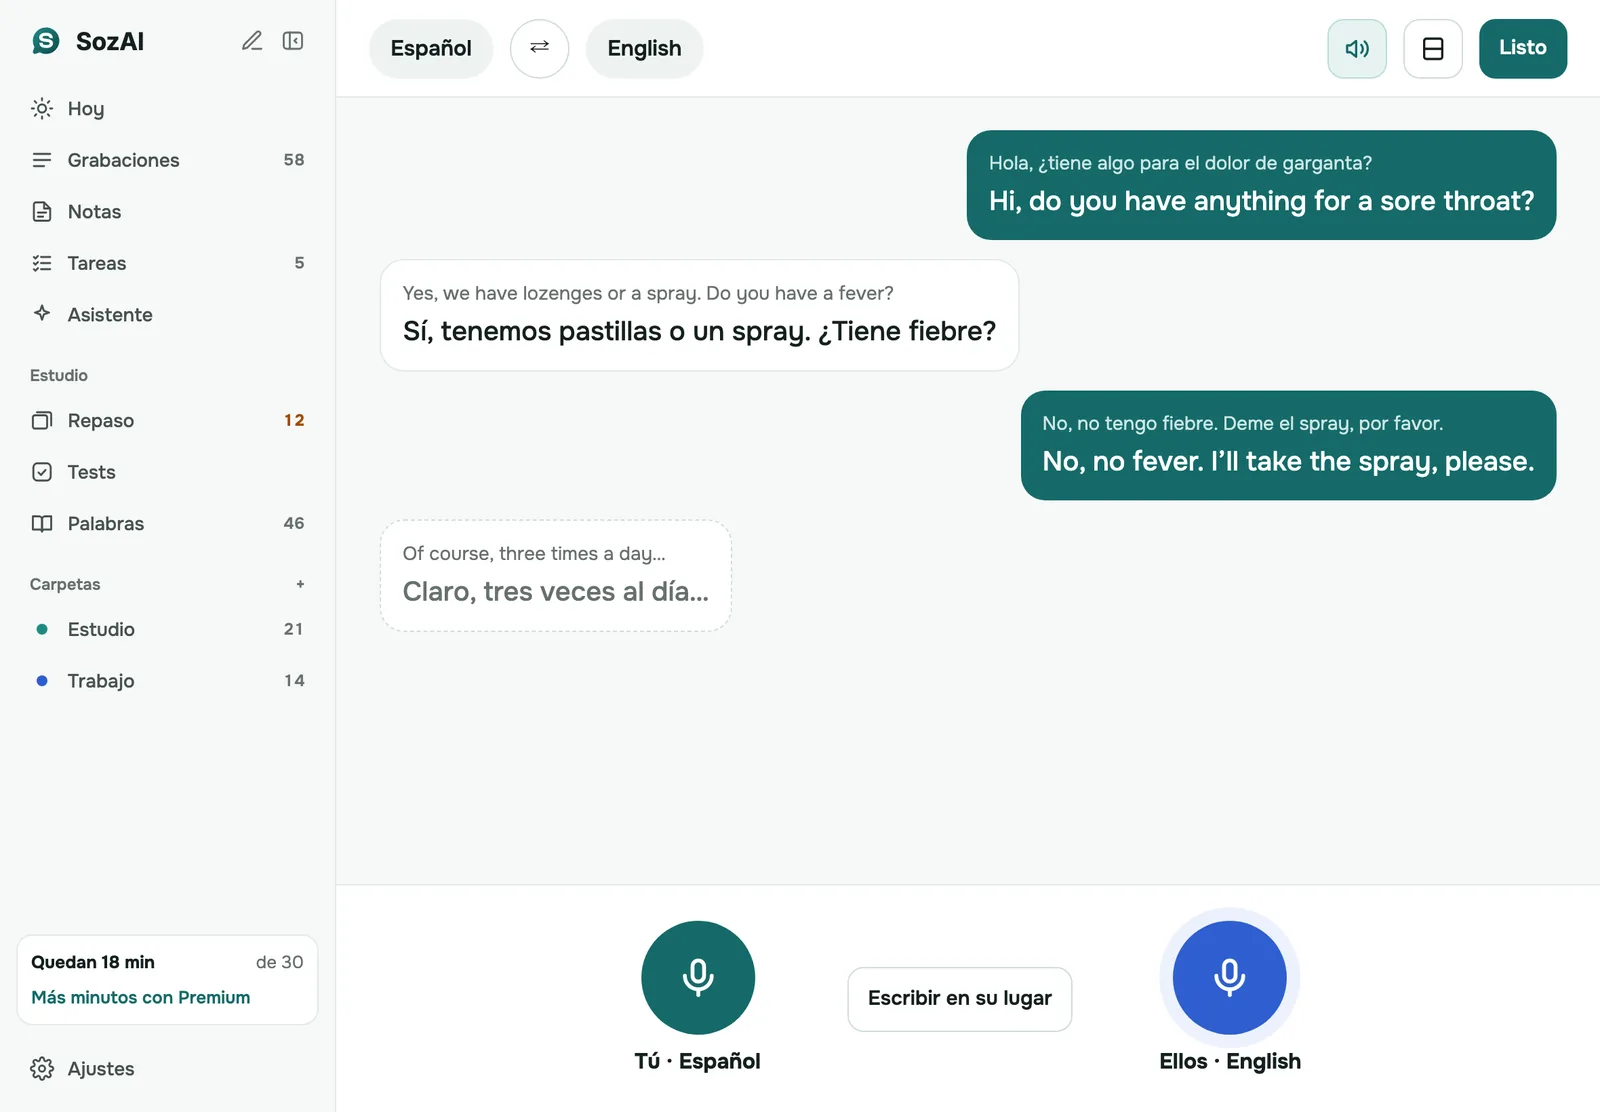1600x1112 pixels.
Task: Open source language Español selector
Action: [x=431, y=48]
